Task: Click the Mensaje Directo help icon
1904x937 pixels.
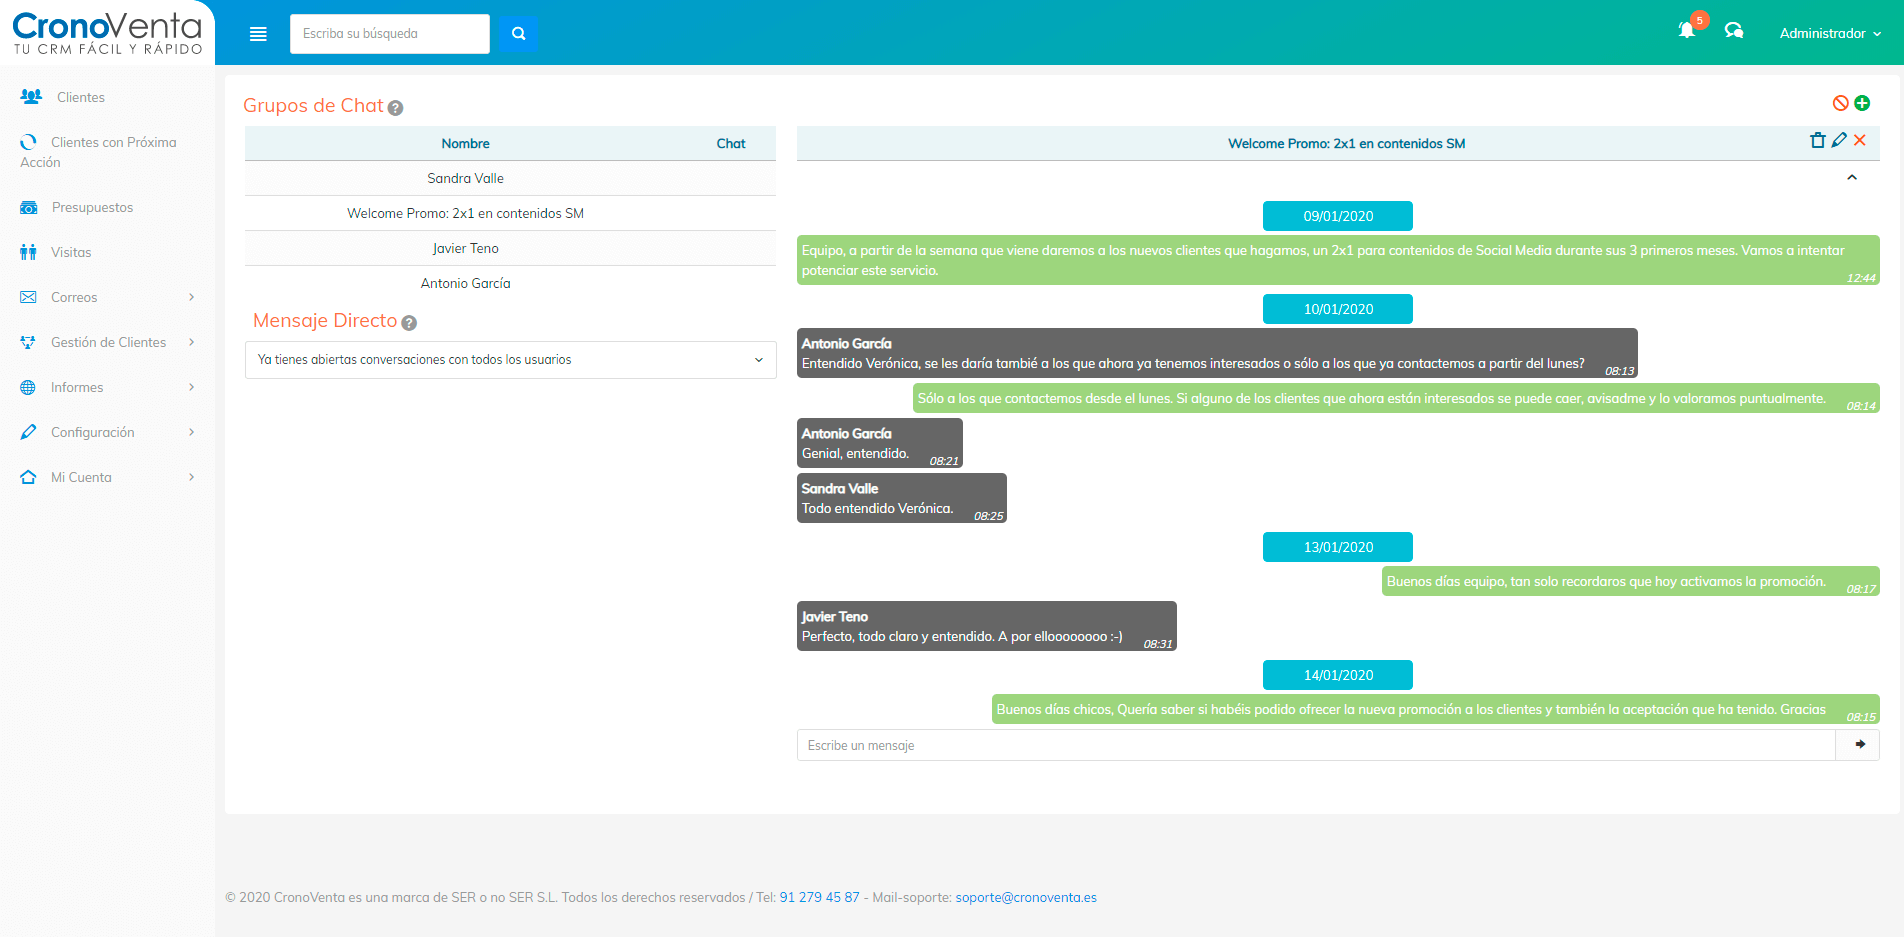Action: [x=409, y=323]
